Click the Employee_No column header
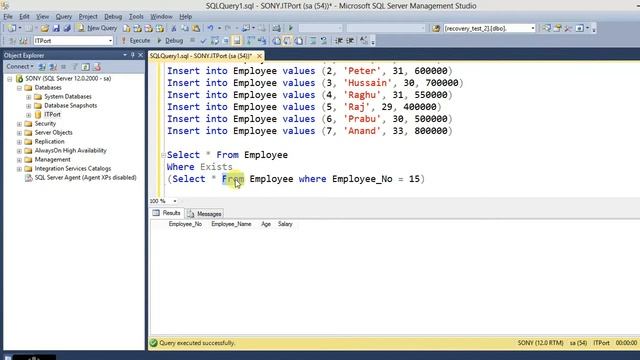Viewport: 640px width, 360px height. [185, 224]
